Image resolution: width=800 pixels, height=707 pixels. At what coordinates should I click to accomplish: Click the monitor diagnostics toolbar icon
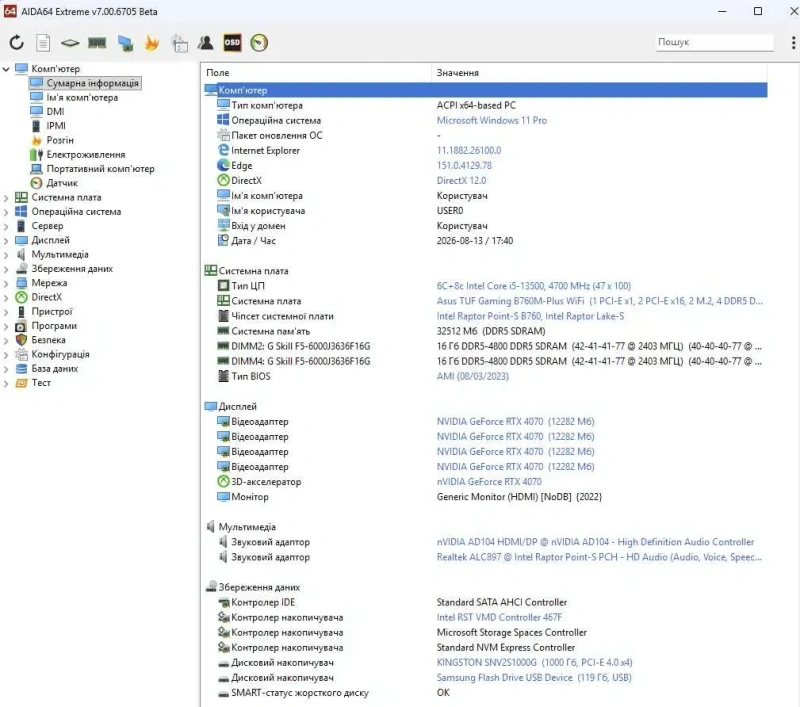point(125,43)
